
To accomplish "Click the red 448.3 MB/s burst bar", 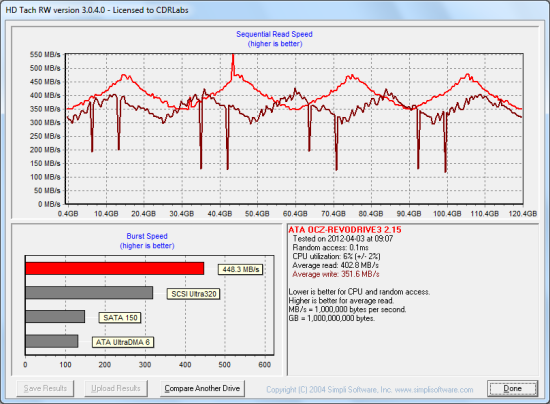I will click(x=115, y=269).
